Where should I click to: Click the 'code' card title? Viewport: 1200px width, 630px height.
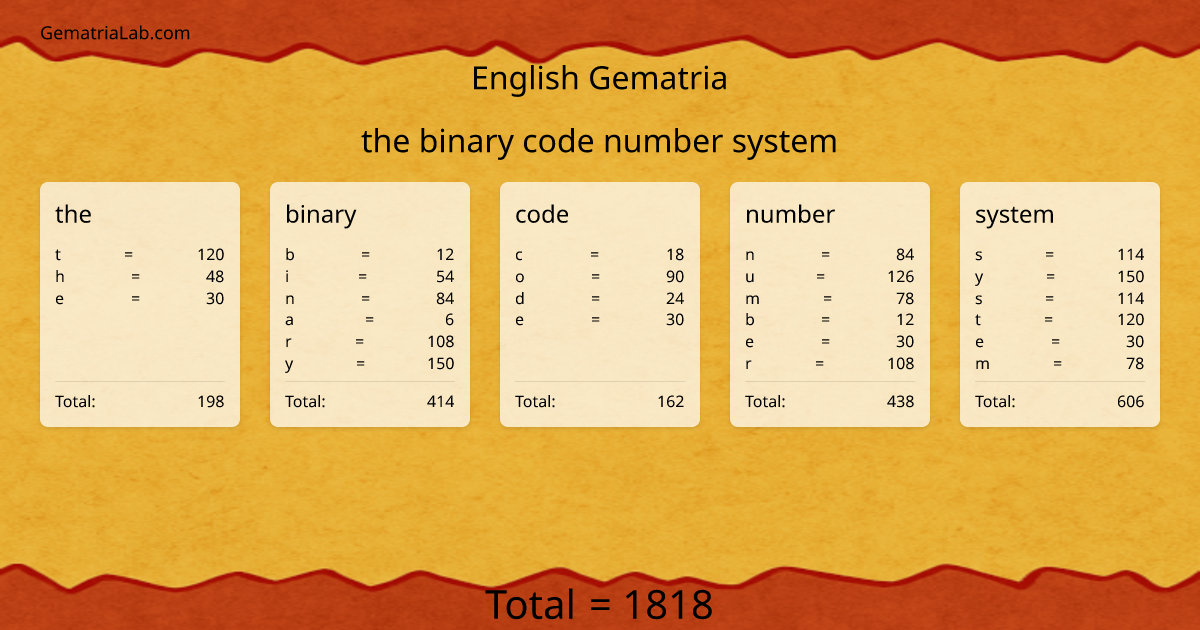542,214
